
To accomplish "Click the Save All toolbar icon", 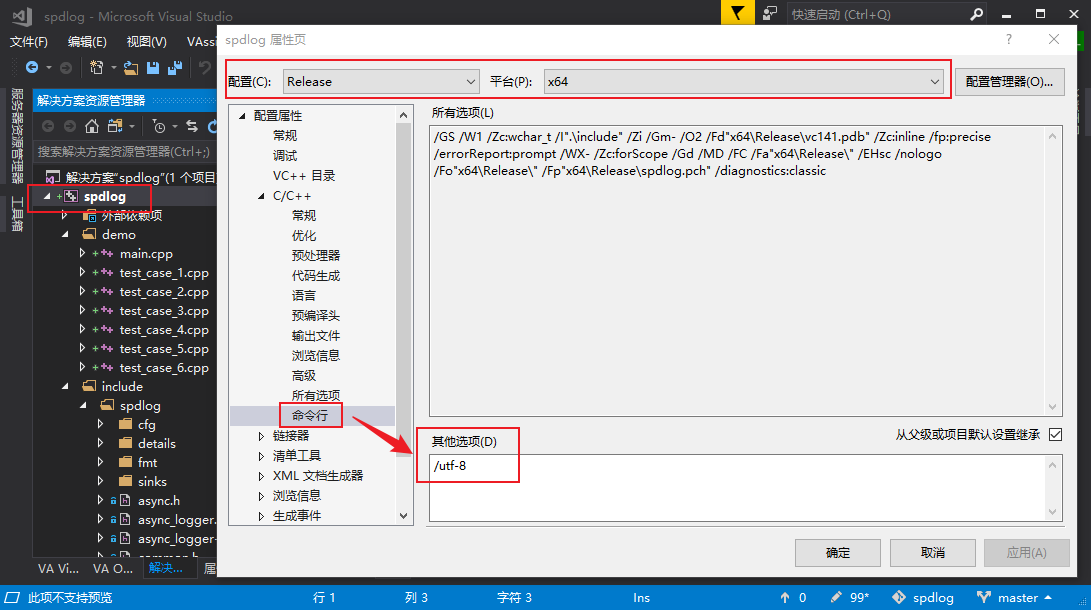I will [175, 68].
